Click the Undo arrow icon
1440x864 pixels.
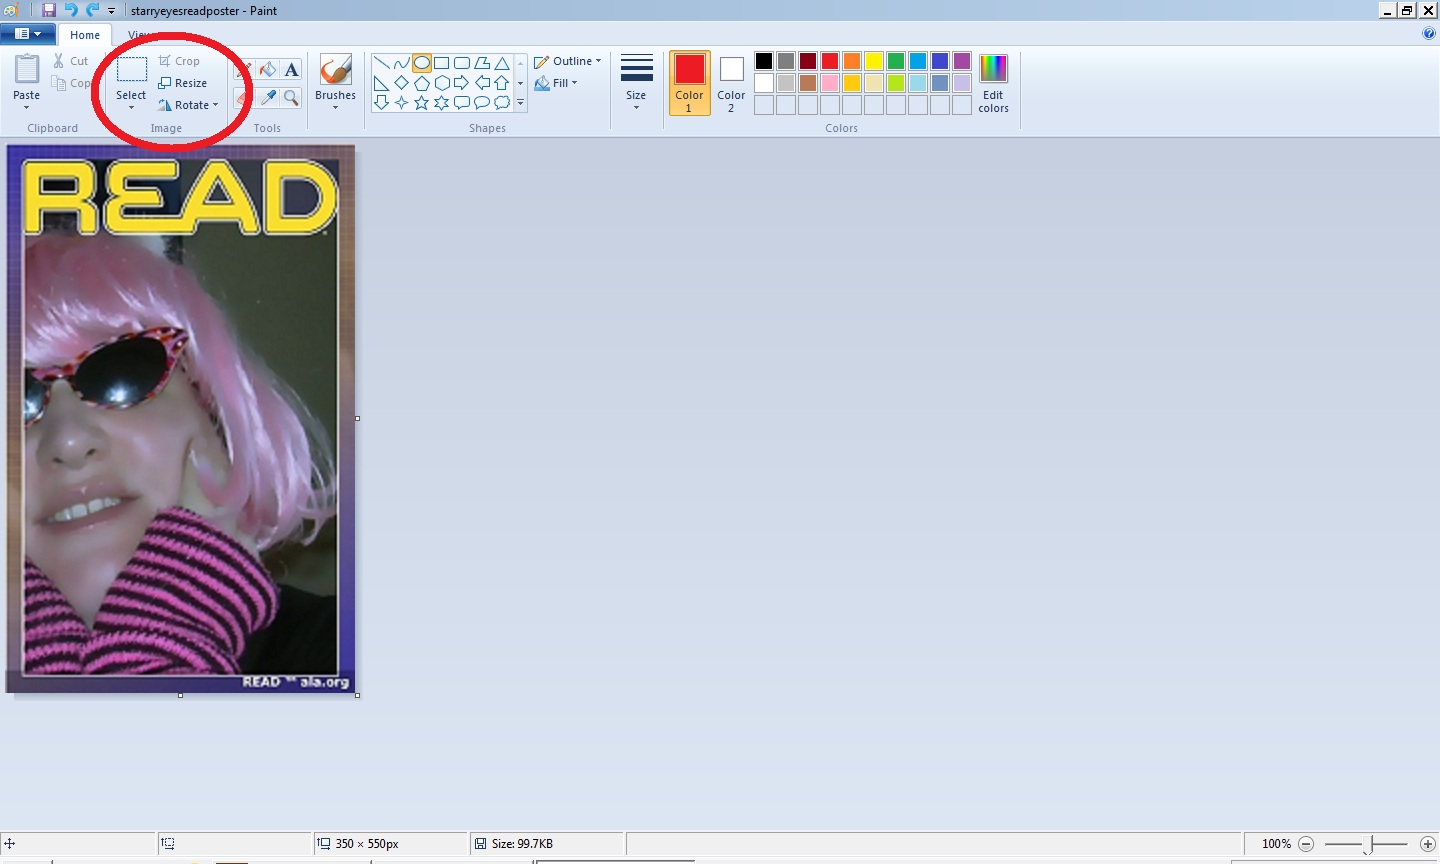tap(70, 10)
